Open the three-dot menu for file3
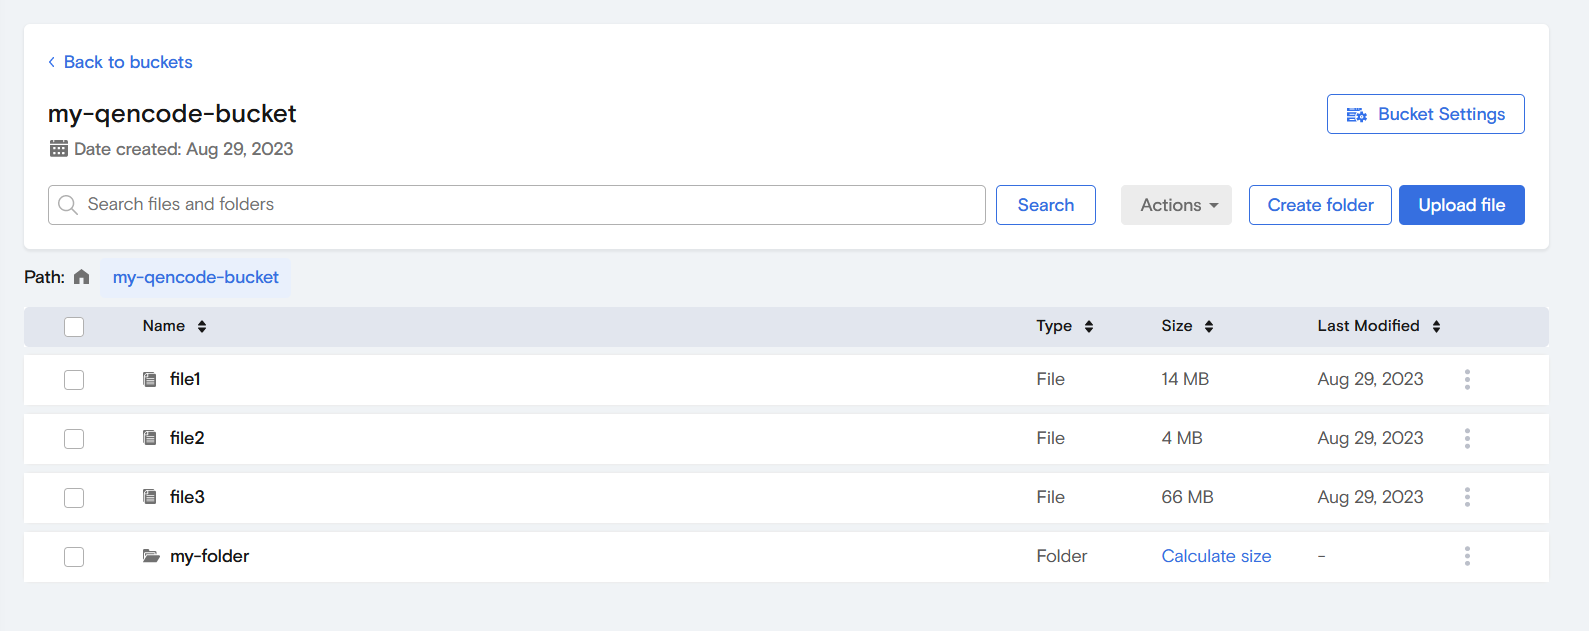This screenshot has height=631, width=1589. 1466,497
